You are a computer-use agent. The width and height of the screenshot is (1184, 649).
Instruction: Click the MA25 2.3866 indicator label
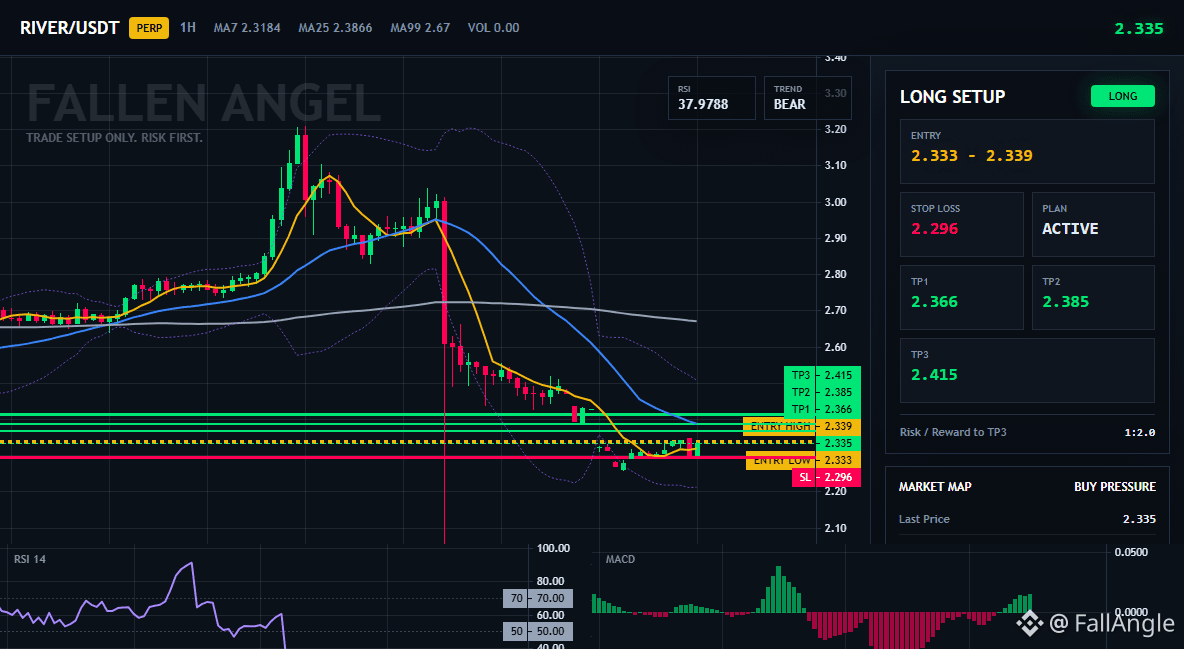(335, 28)
